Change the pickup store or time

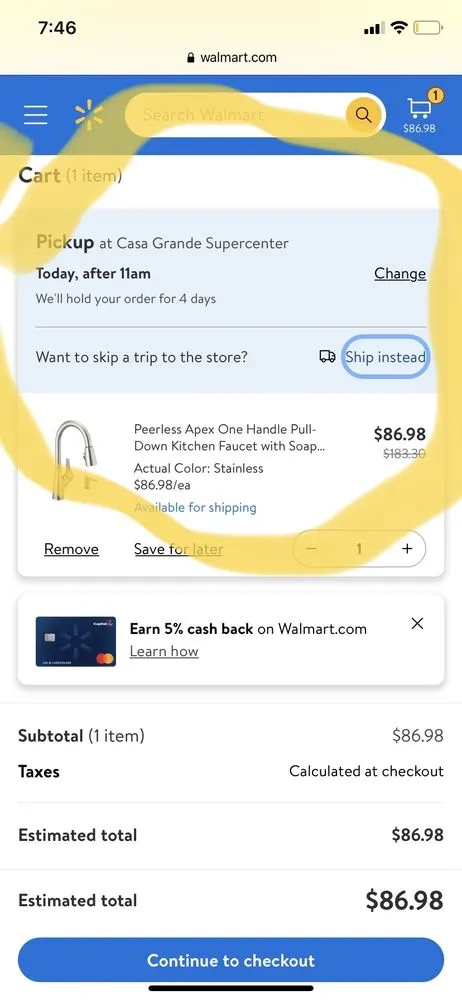[x=400, y=274]
